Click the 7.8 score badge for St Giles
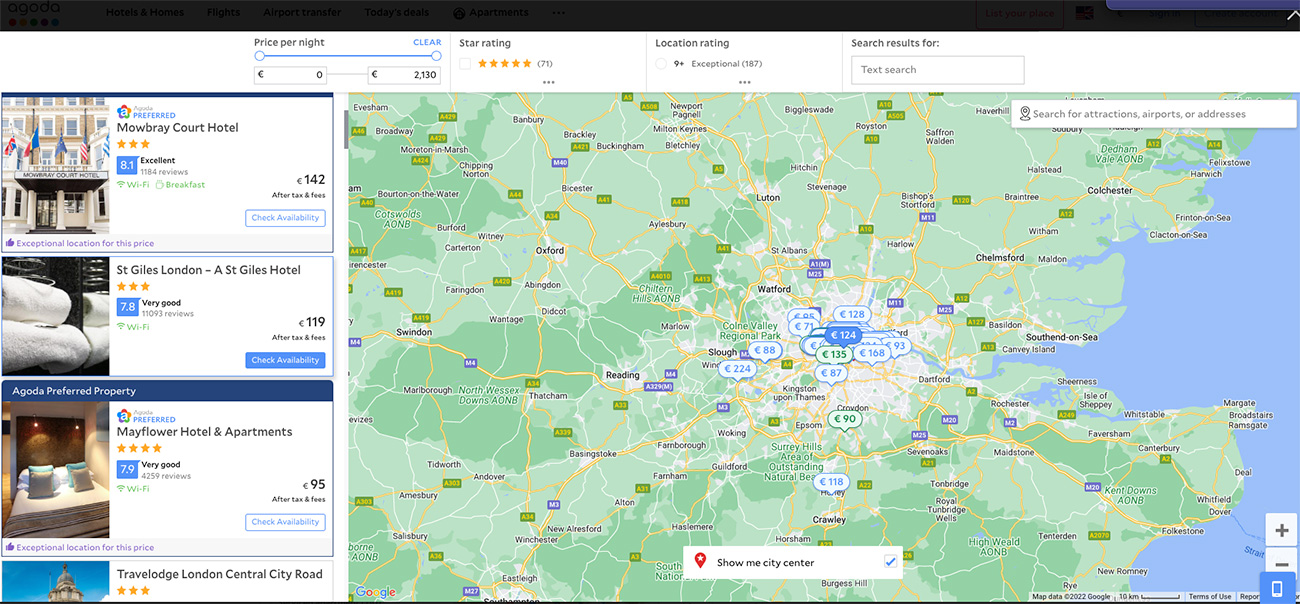This screenshot has height=604, width=1300. click(x=127, y=307)
